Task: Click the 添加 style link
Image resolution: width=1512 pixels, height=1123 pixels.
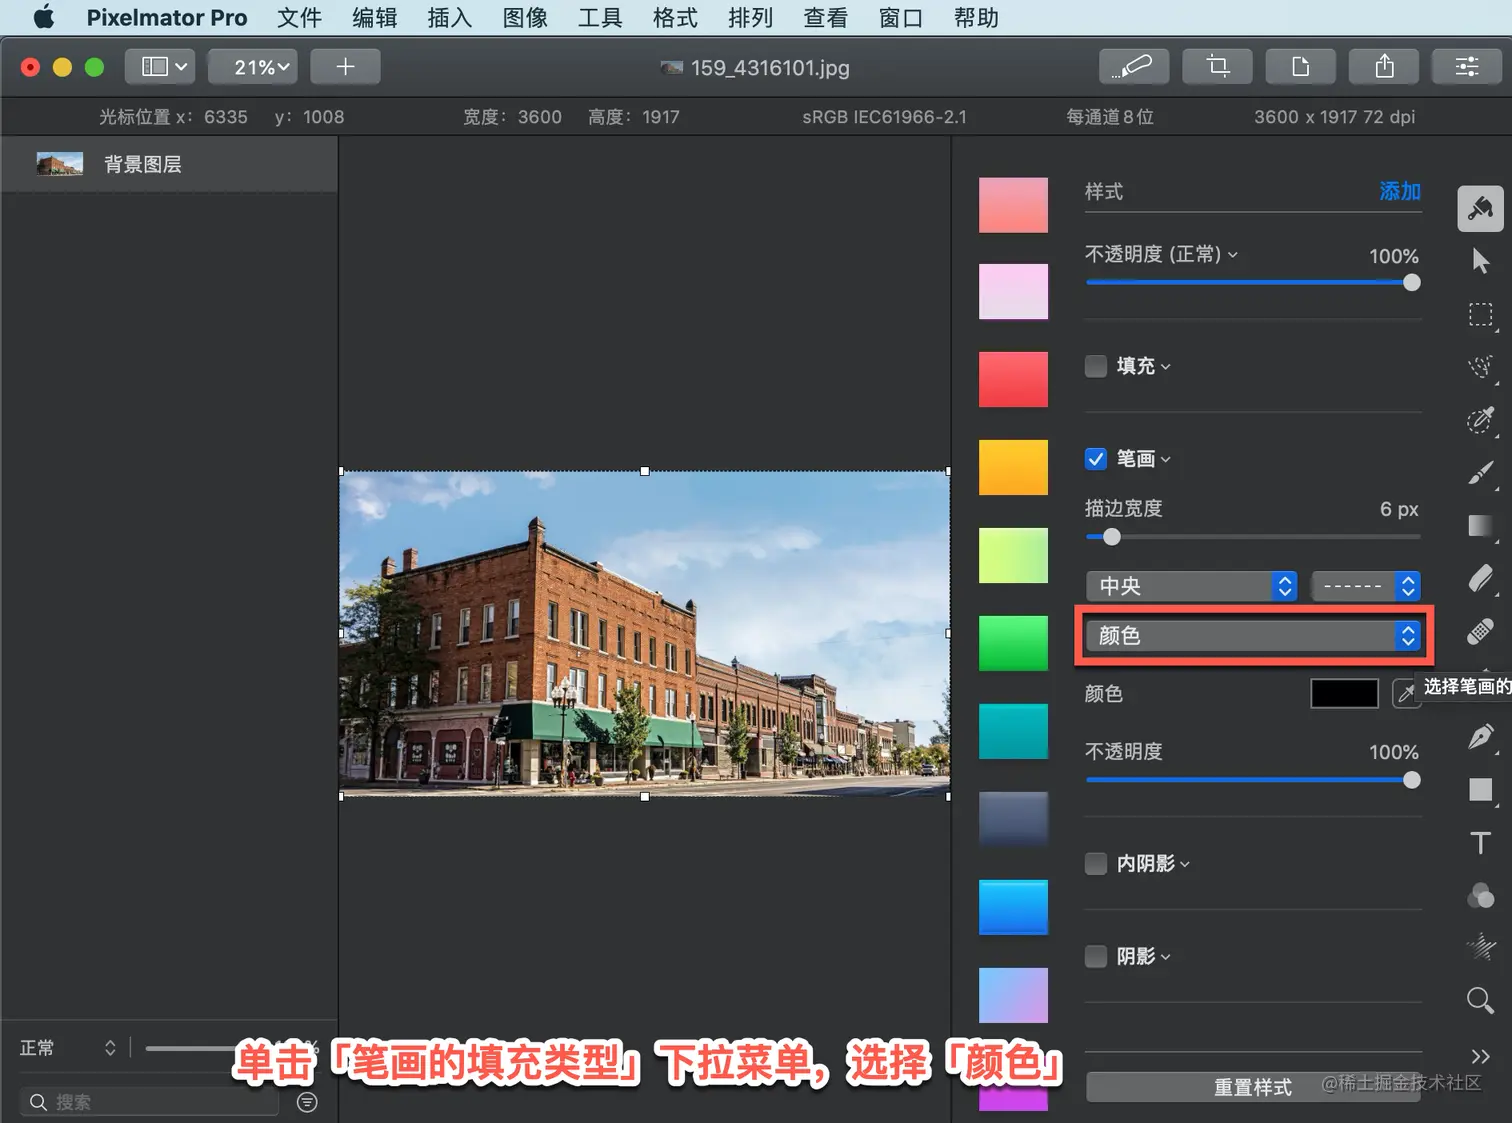Action: click(x=1400, y=191)
